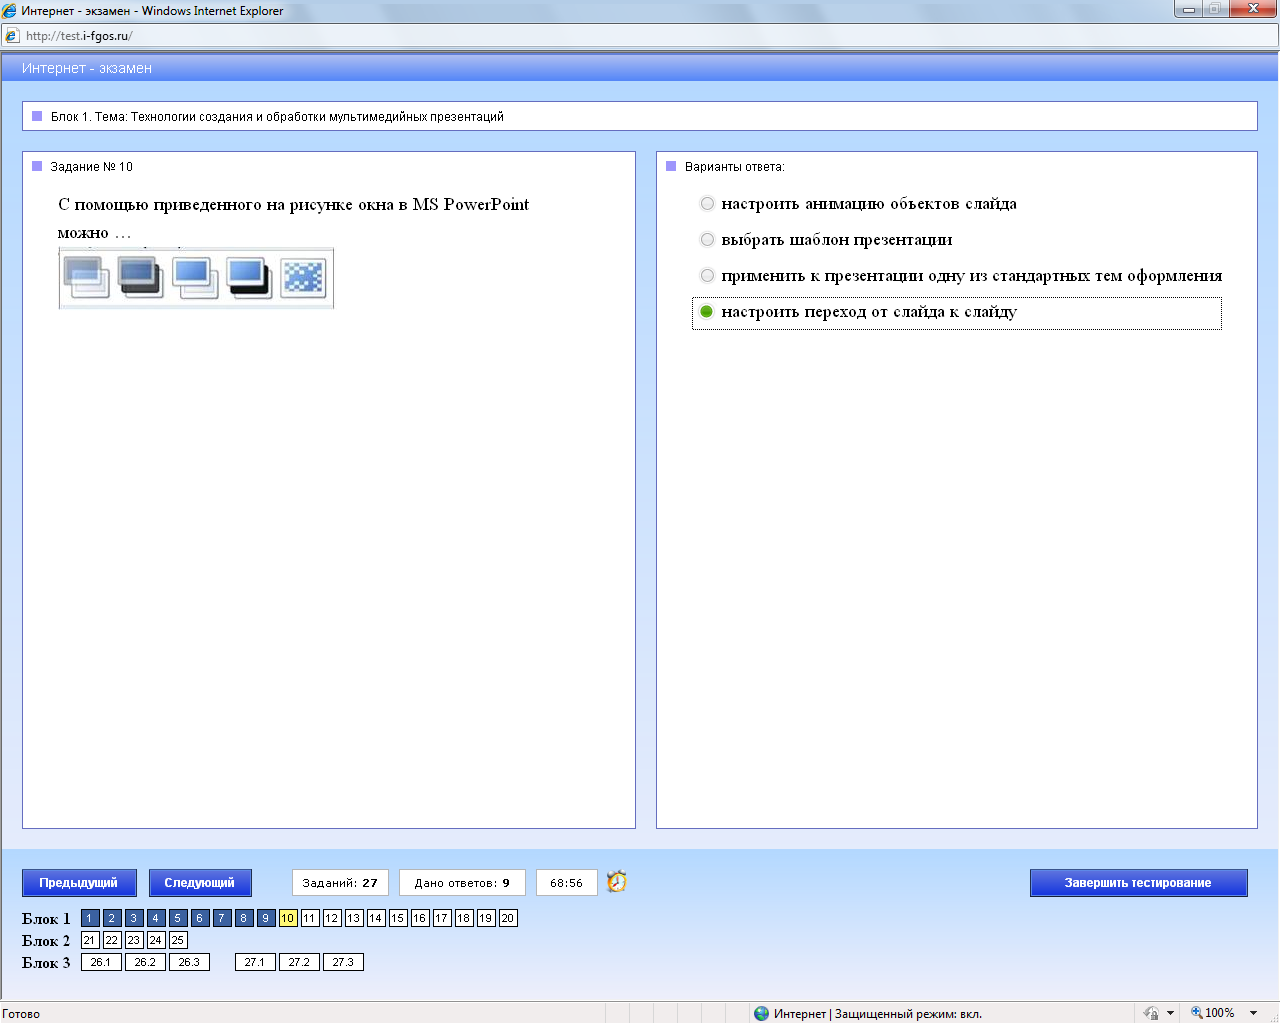1280x1024 pixels.
Task: Go to question 1 in Блок 1
Action: click(90, 918)
